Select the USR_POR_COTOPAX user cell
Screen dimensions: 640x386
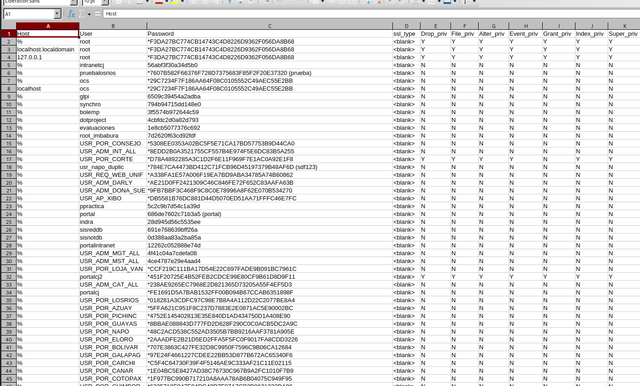[x=113, y=379]
